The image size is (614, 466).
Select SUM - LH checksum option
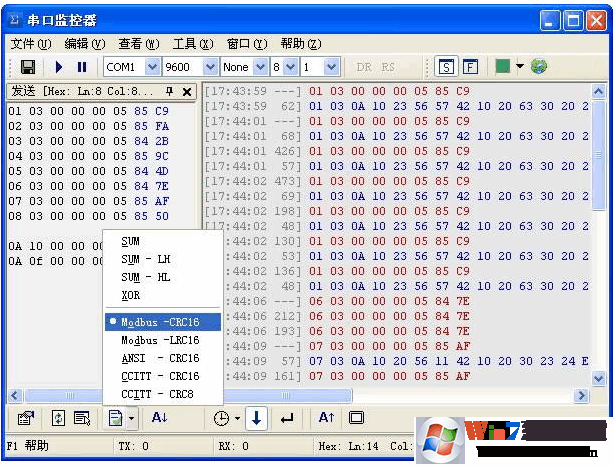click(x=163, y=259)
